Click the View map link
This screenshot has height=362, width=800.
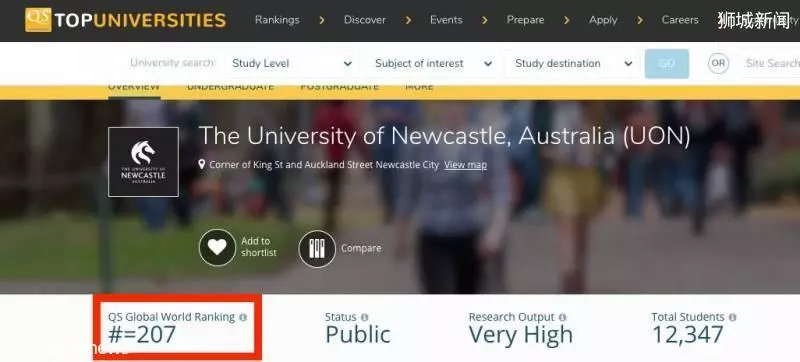(465, 165)
